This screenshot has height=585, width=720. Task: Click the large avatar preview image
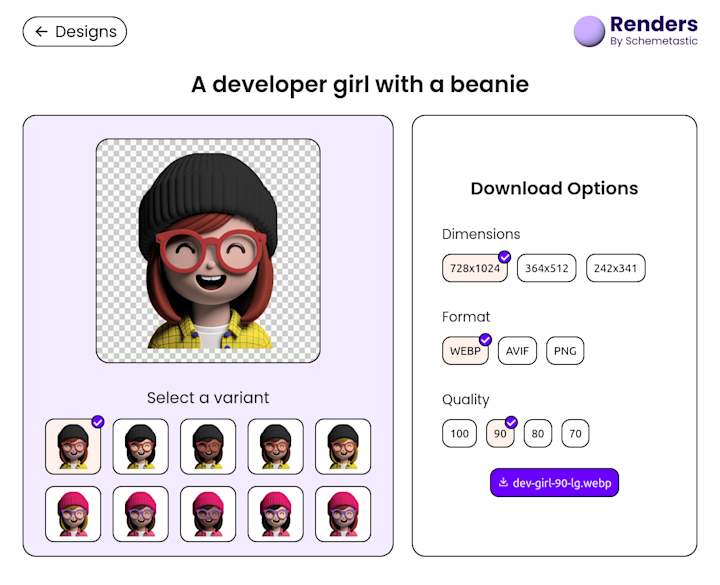[x=208, y=251]
